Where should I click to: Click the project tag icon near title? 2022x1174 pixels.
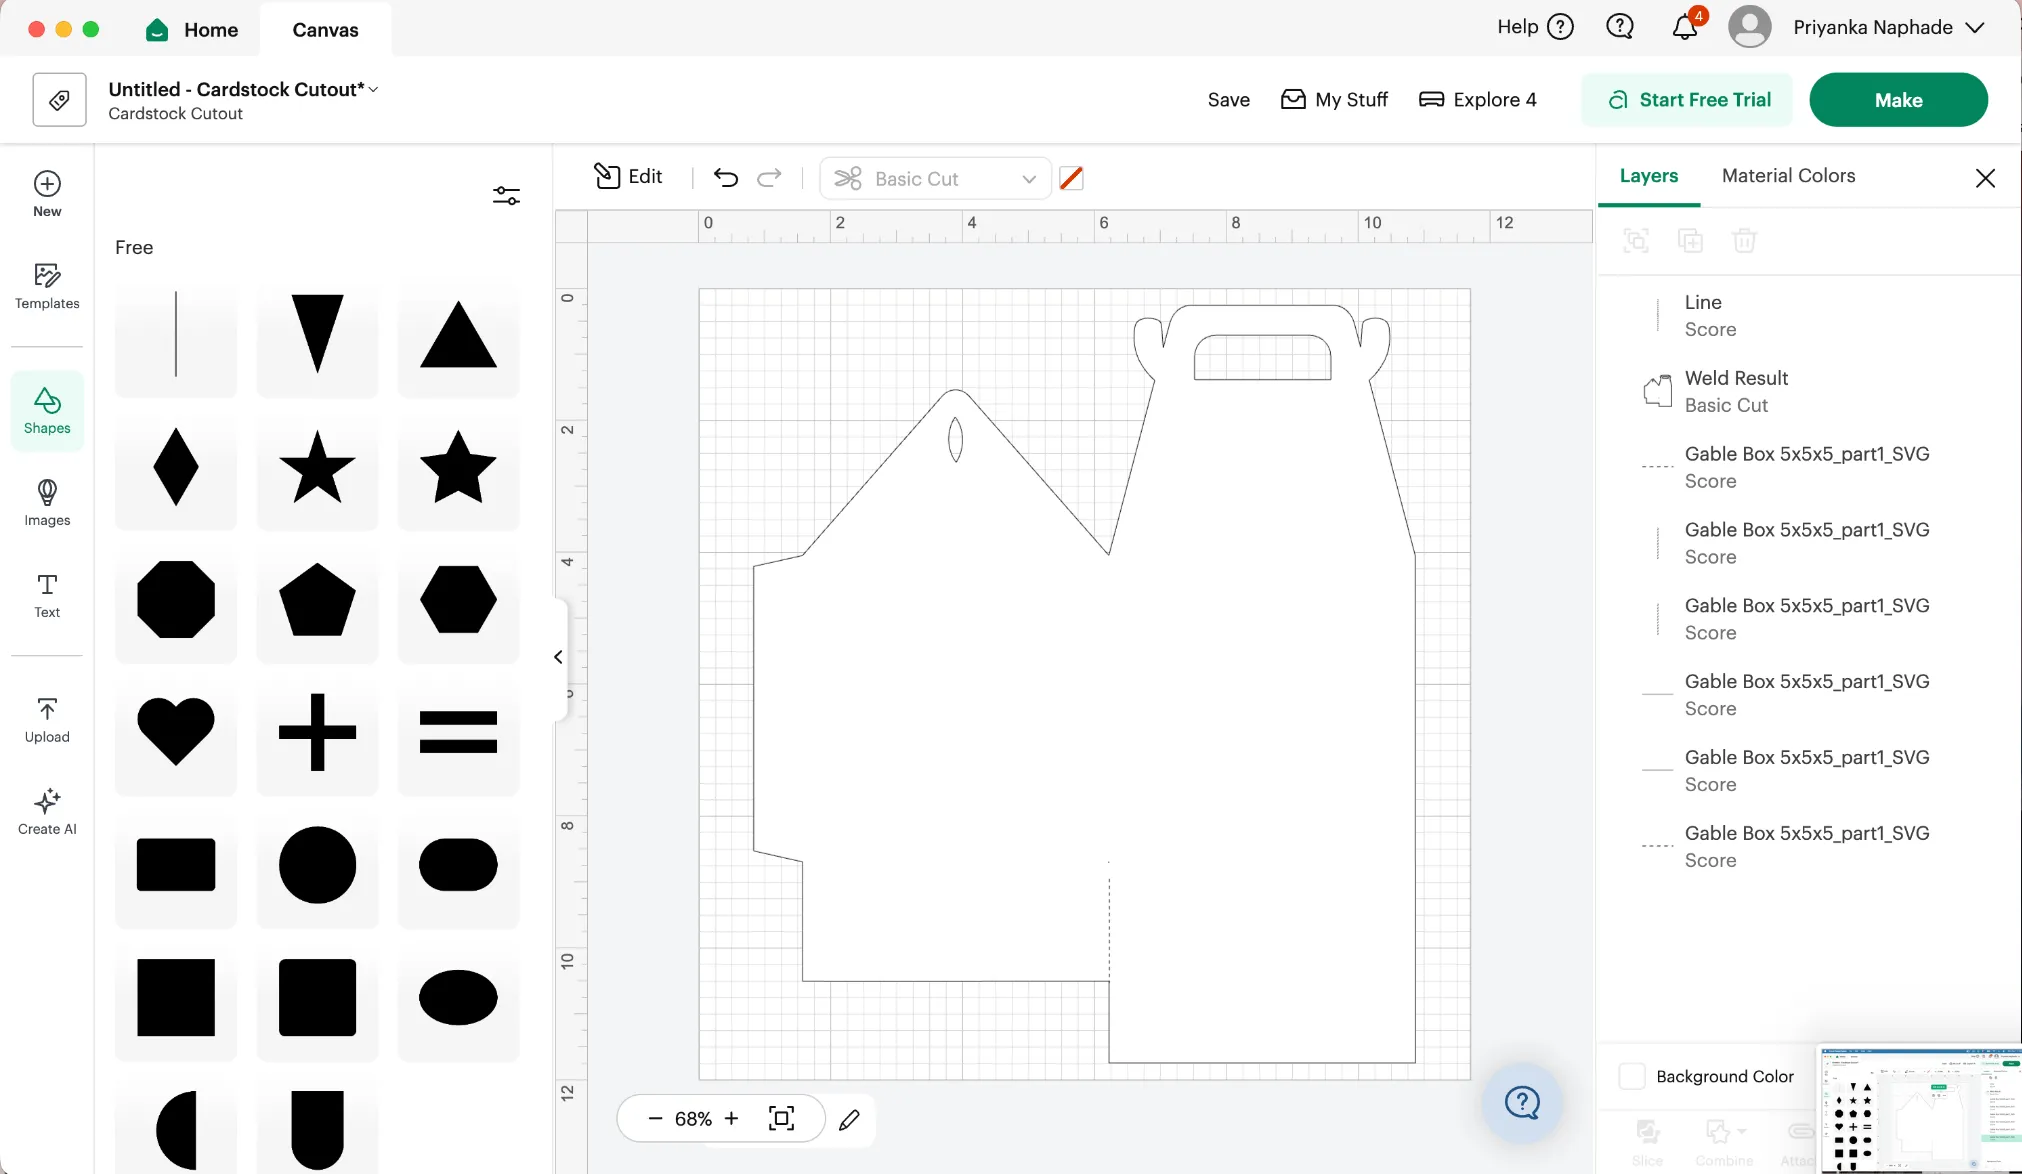[x=59, y=99]
